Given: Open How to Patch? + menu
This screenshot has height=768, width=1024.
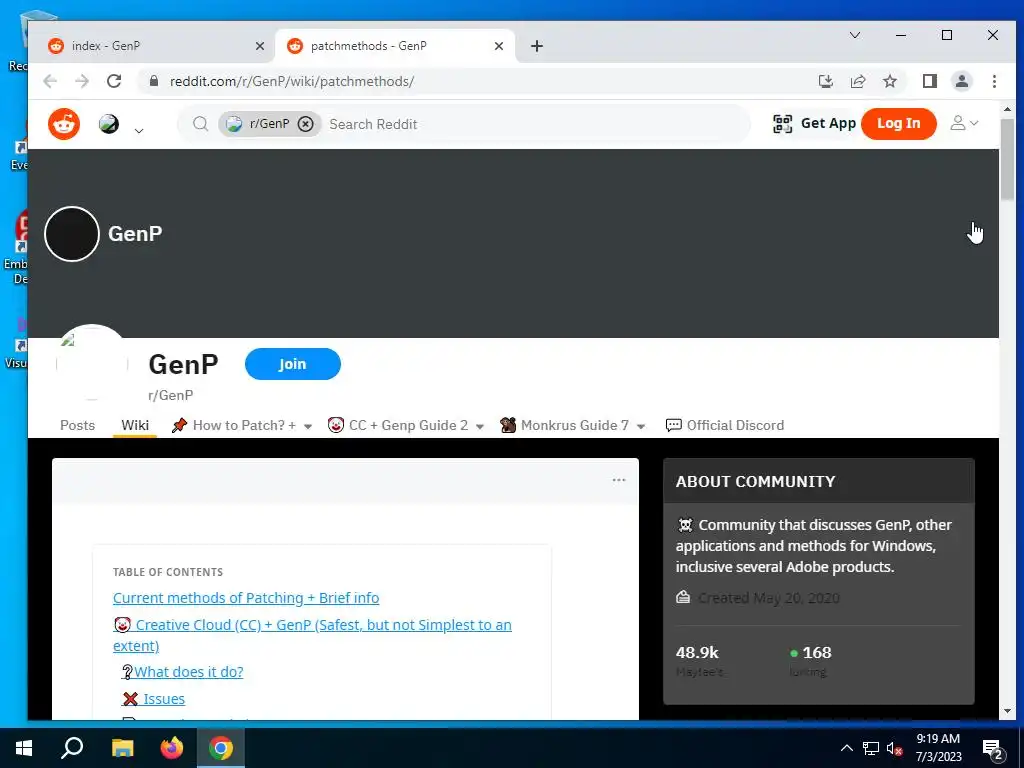Looking at the screenshot, I should pyautogui.click(x=242, y=425).
